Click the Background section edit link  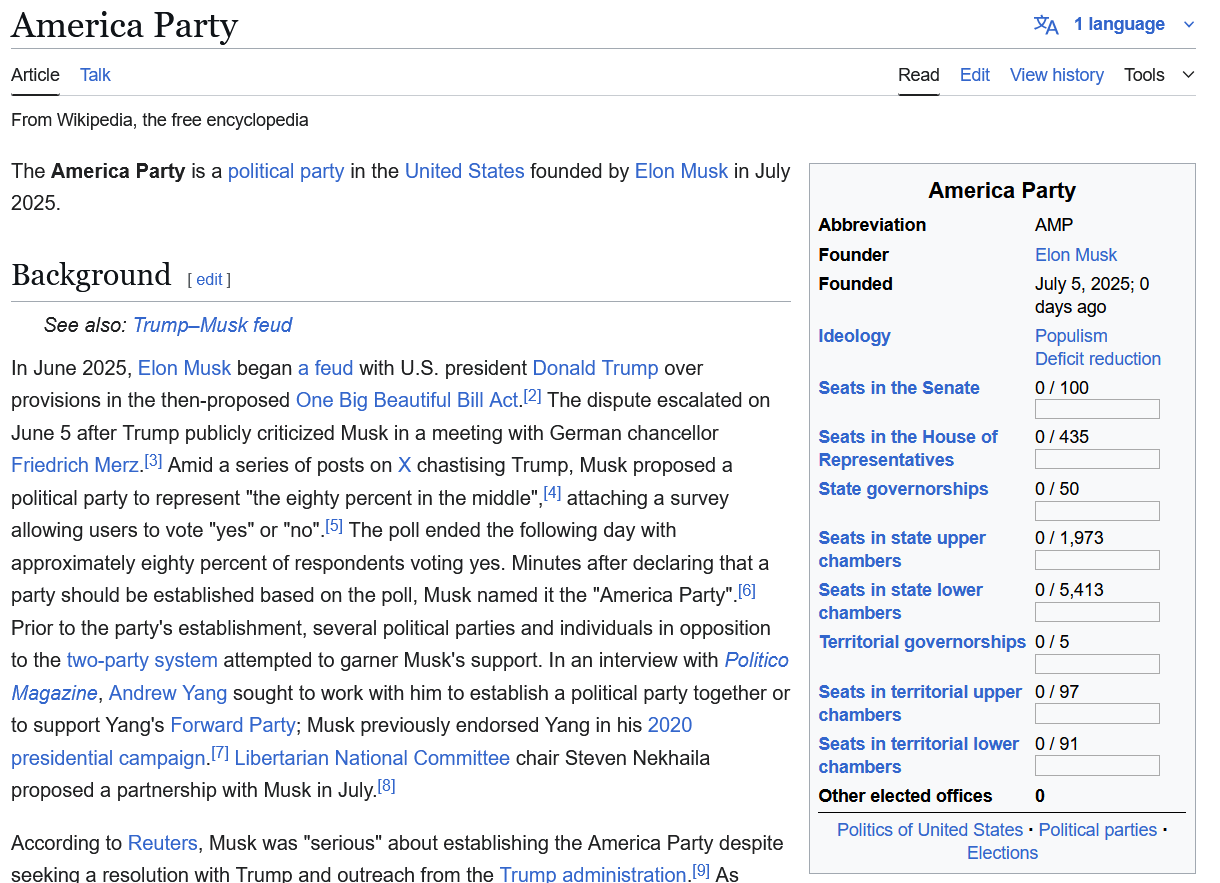pyautogui.click(x=209, y=279)
